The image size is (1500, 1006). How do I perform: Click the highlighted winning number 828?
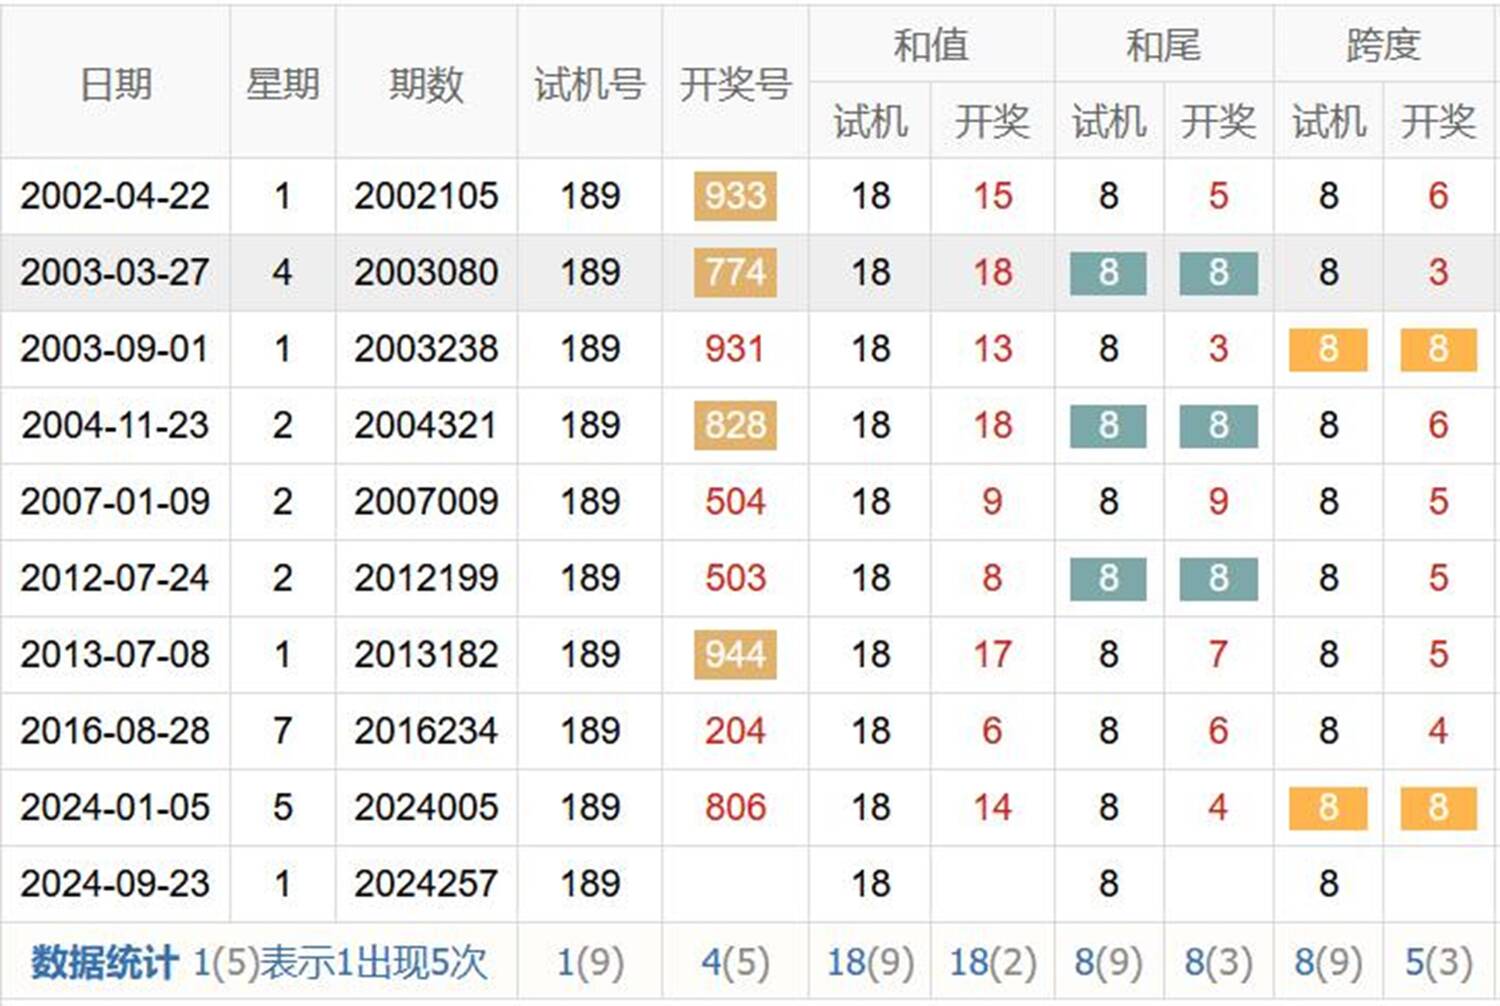735,425
